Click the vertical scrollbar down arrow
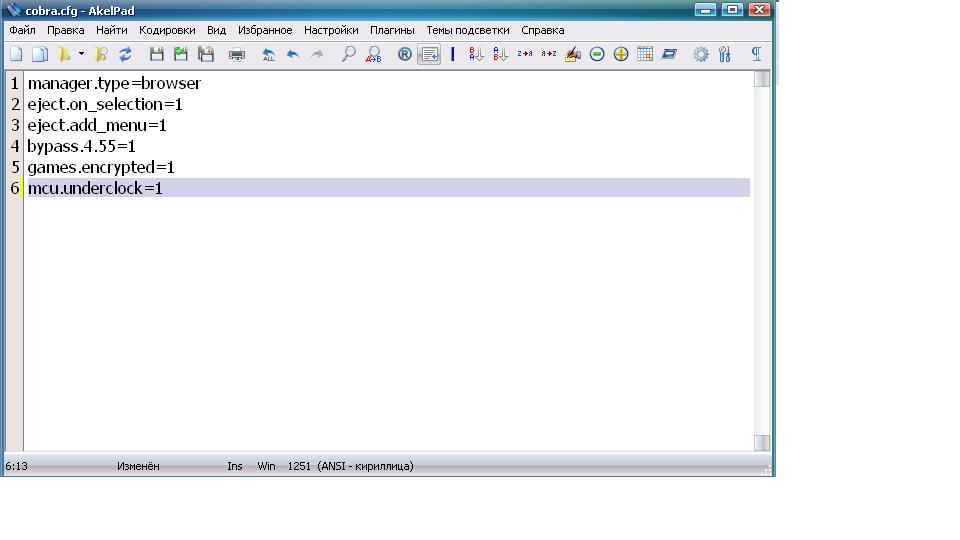Viewport: 960px width, 540px height. 762,443
